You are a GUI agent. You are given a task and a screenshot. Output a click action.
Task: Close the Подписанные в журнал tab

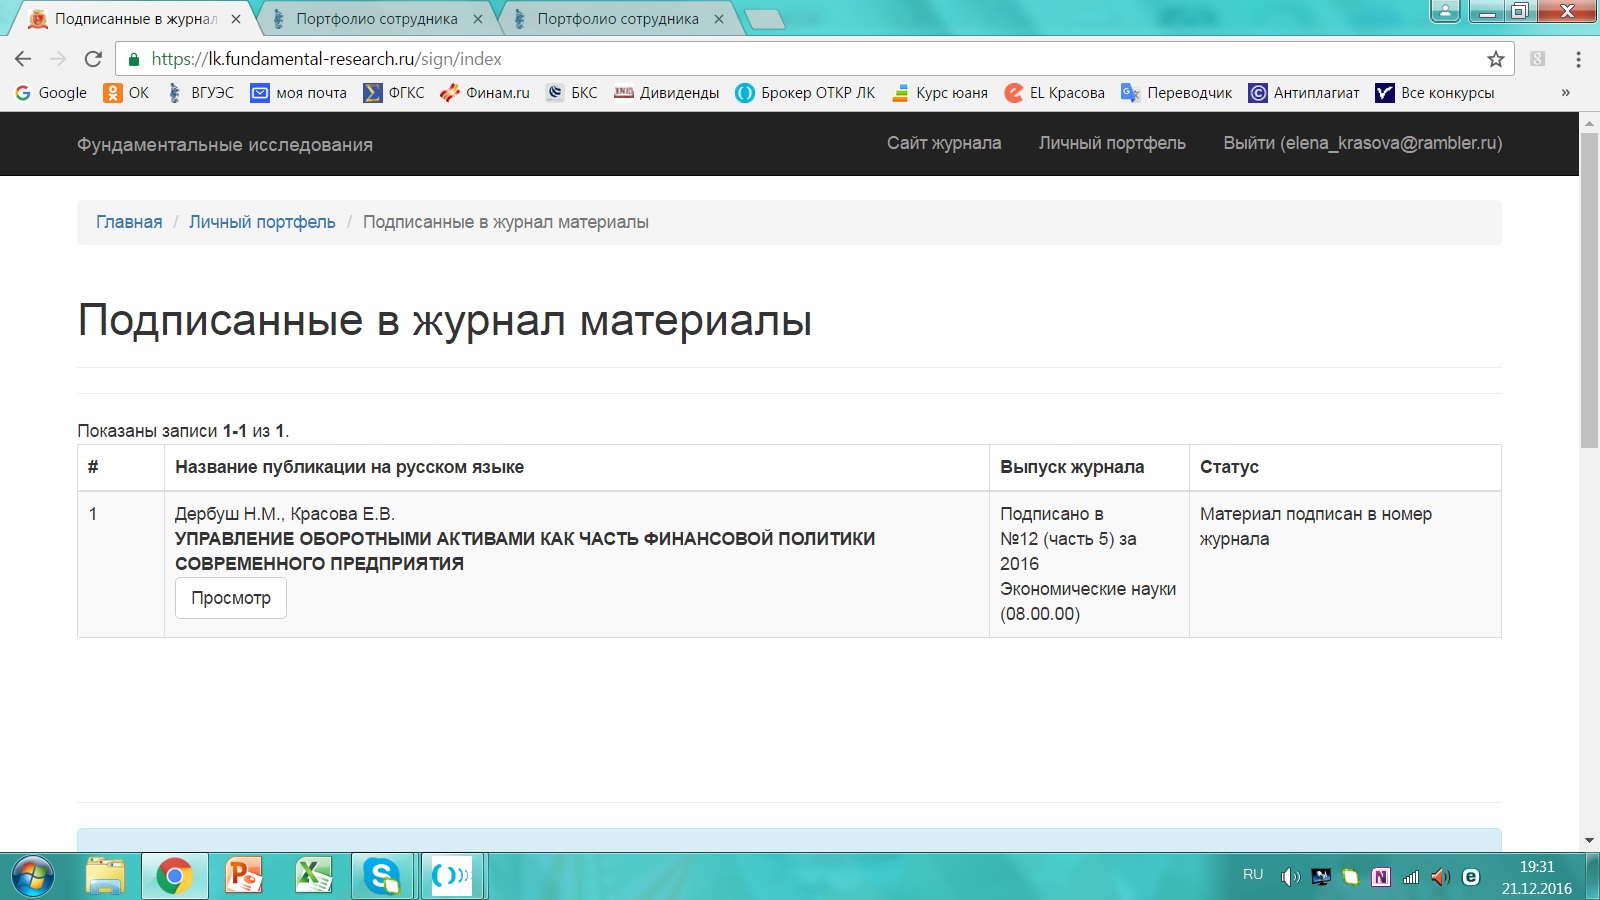point(236,19)
